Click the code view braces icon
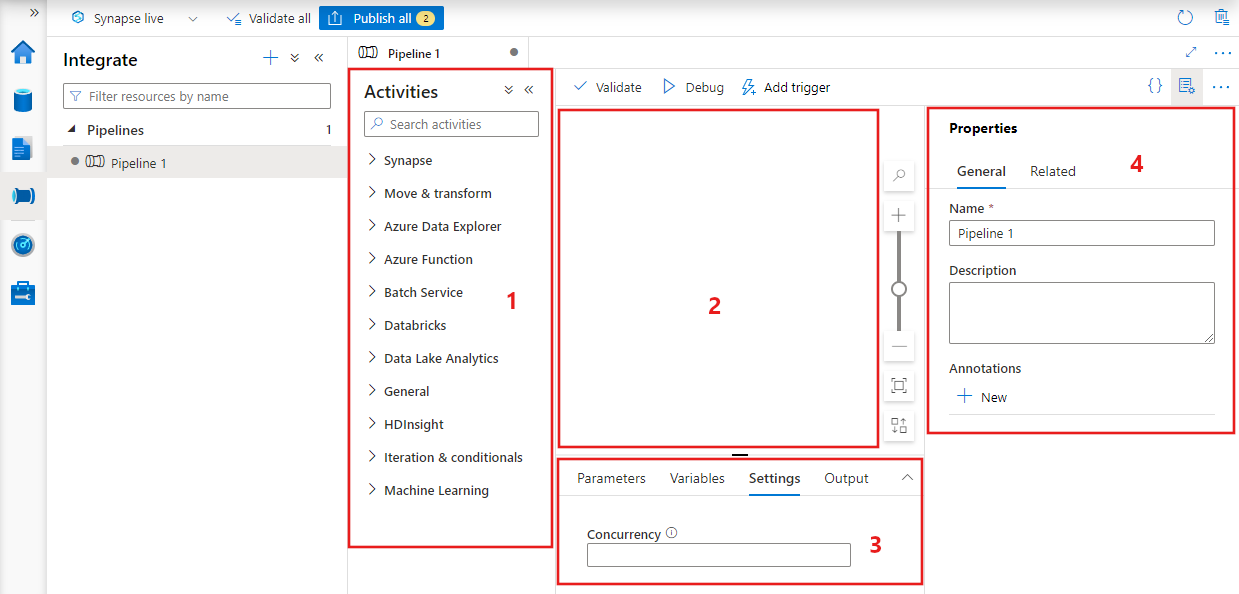1239x594 pixels. 1154,87
